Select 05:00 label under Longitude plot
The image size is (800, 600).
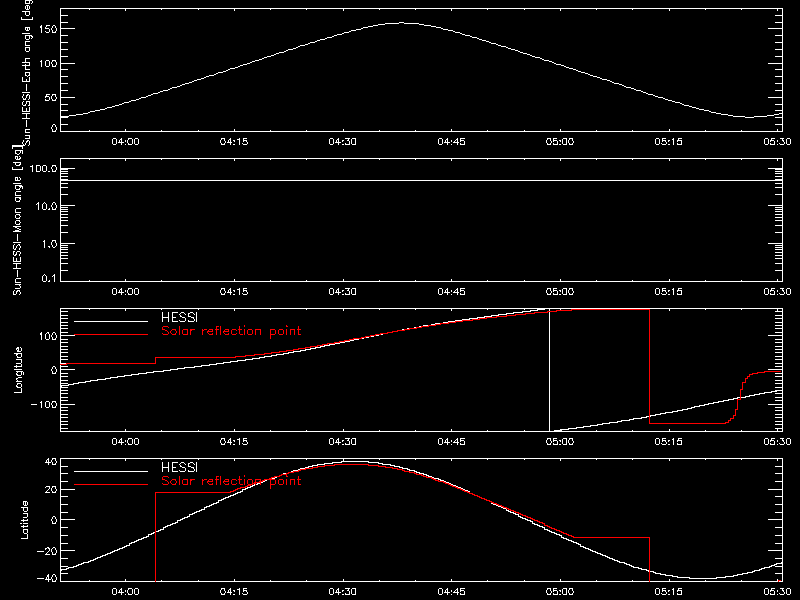[560, 441]
